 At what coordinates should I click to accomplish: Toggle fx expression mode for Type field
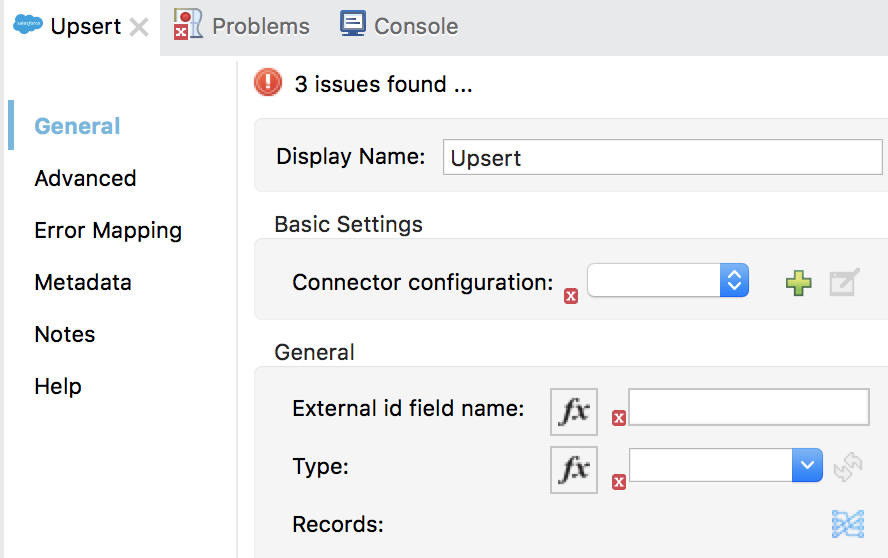point(574,469)
